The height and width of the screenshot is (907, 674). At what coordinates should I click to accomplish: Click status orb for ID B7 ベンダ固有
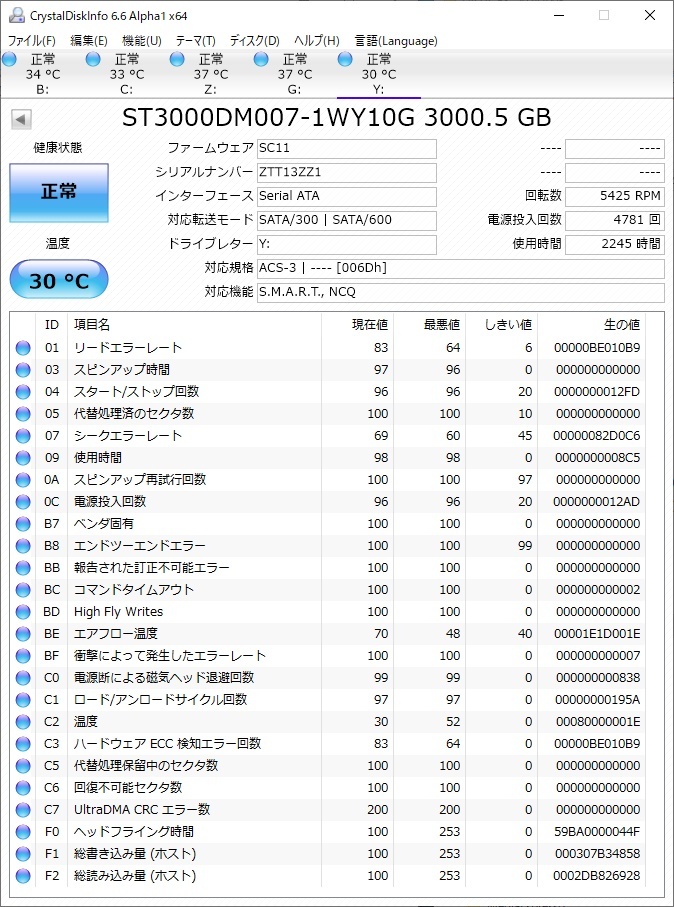click(x=23, y=523)
